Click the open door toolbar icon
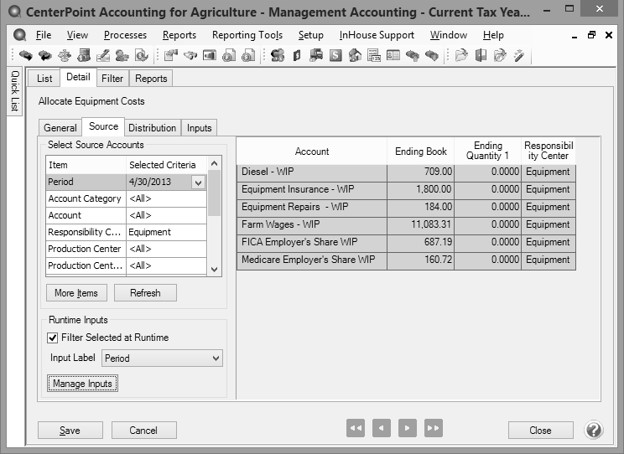This screenshot has width=624, height=454. (x=481, y=55)
